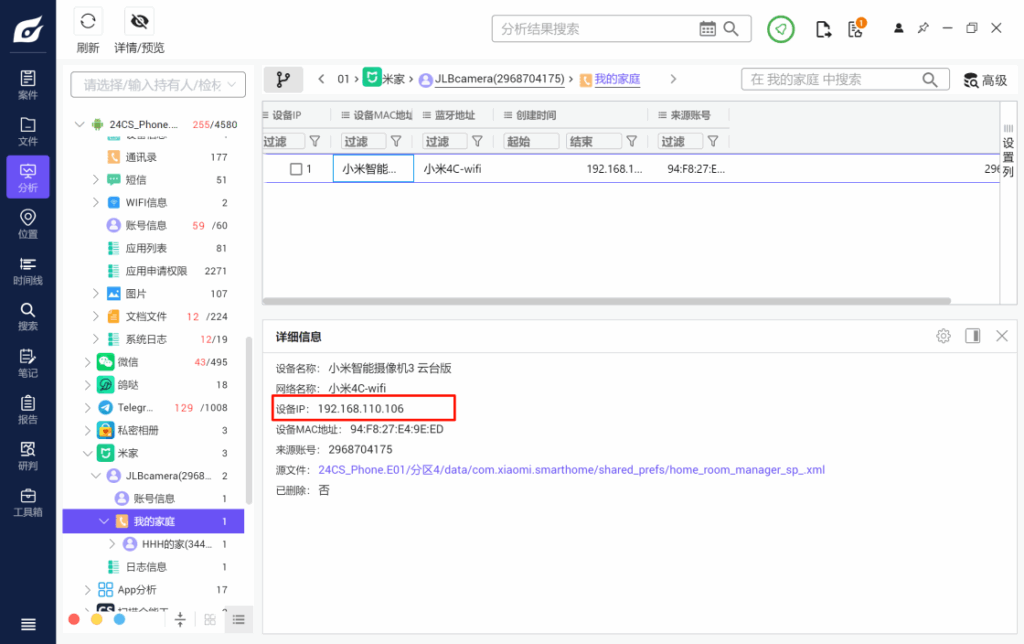The height and width of the screenshot is (644, 1024).
Task: Open the 时间线 timeline panel in sidebar
Action: click(x=27, y=270)
